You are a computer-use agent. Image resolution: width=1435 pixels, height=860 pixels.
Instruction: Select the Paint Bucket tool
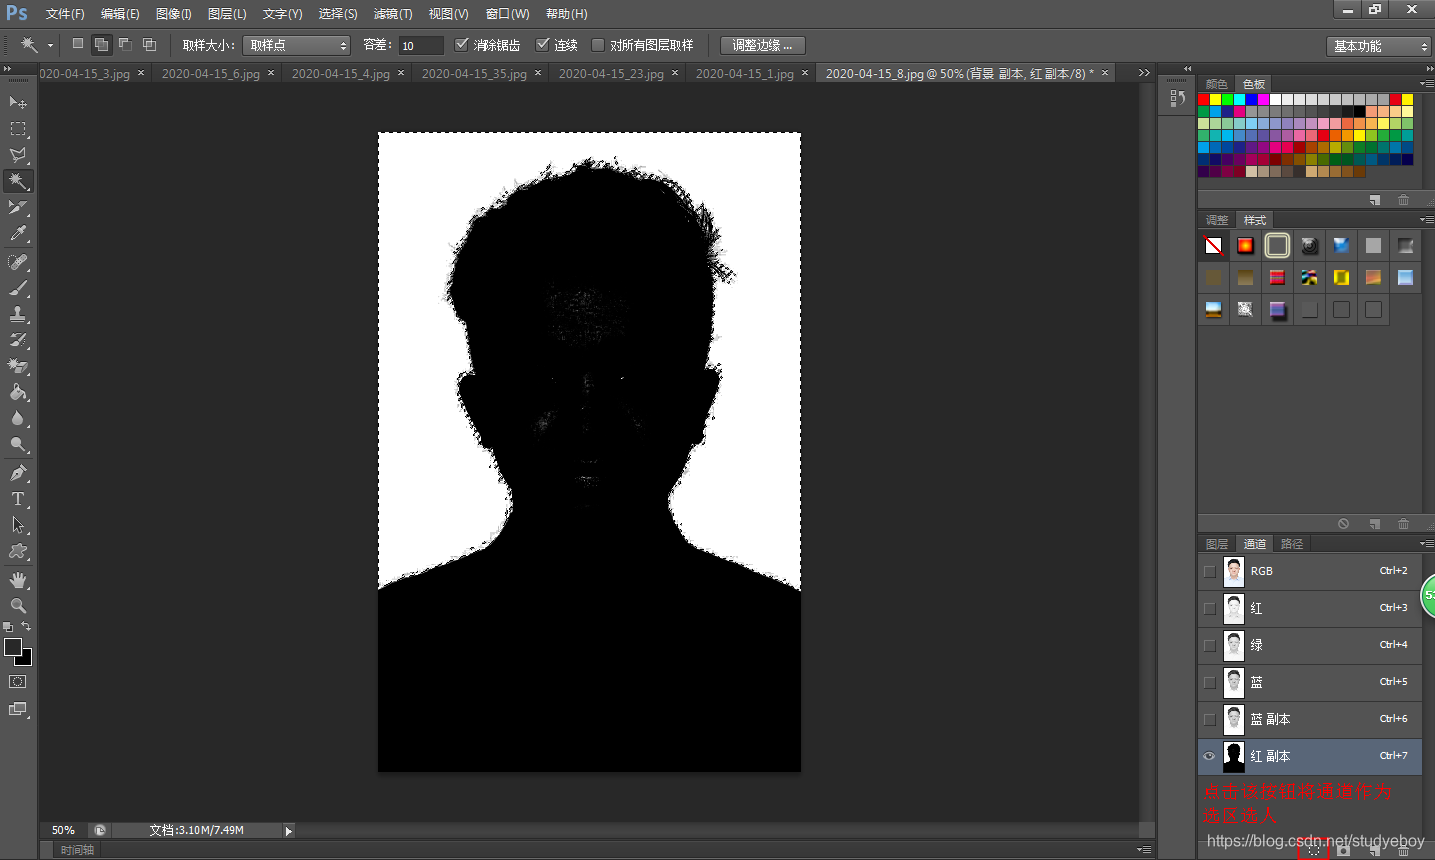pyautogui.click(x=18, y=392)
